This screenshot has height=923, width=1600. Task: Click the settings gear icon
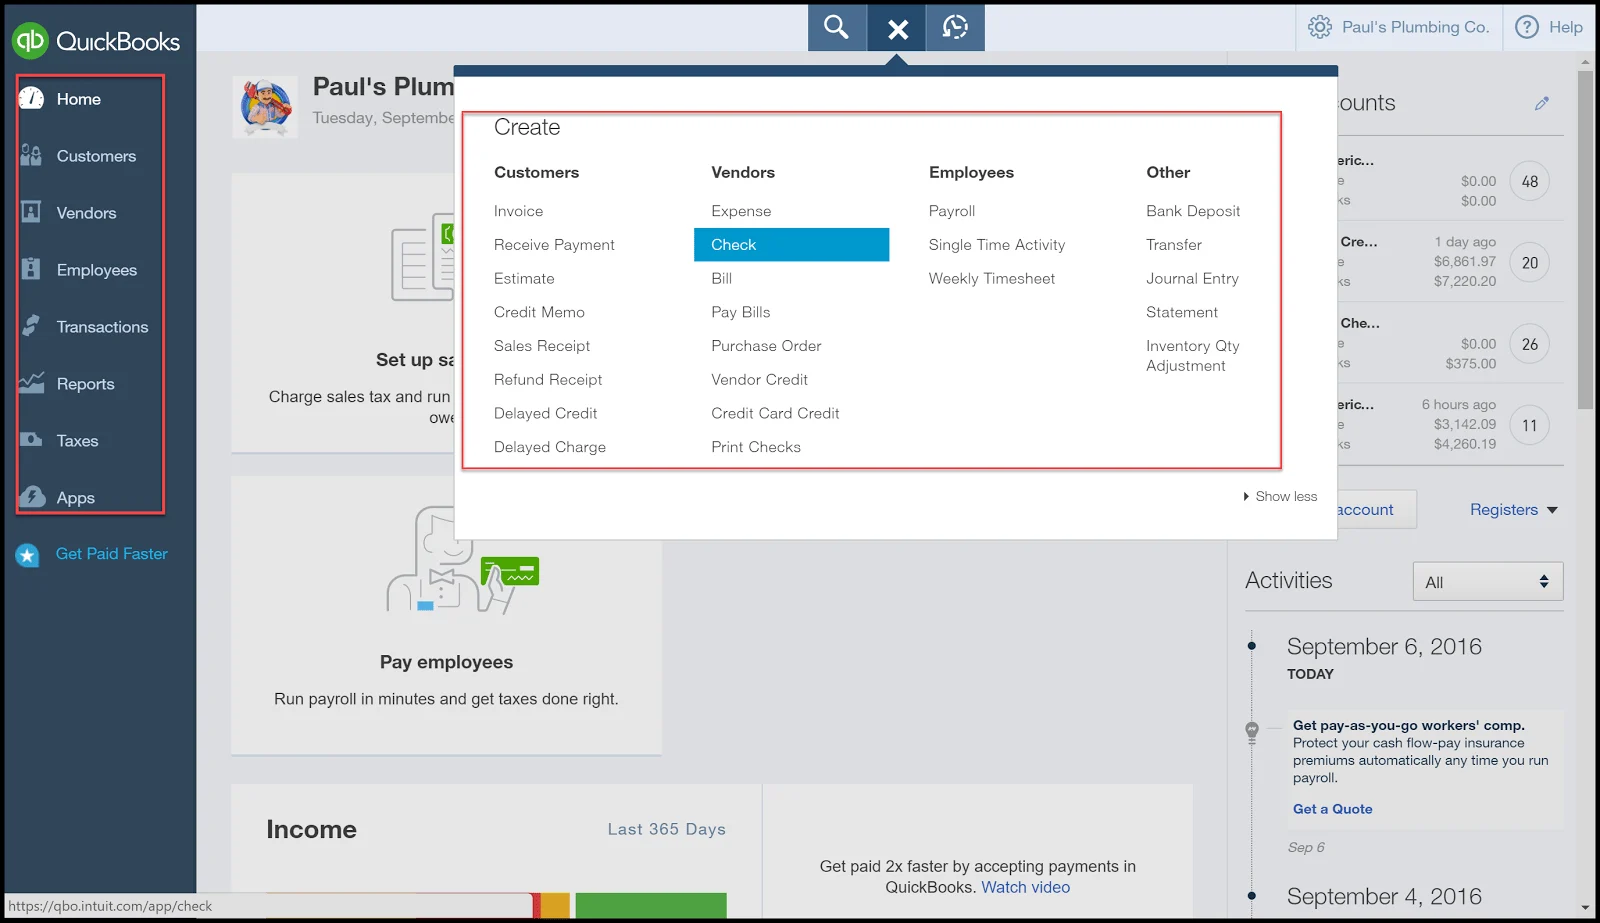point(1320,27)
